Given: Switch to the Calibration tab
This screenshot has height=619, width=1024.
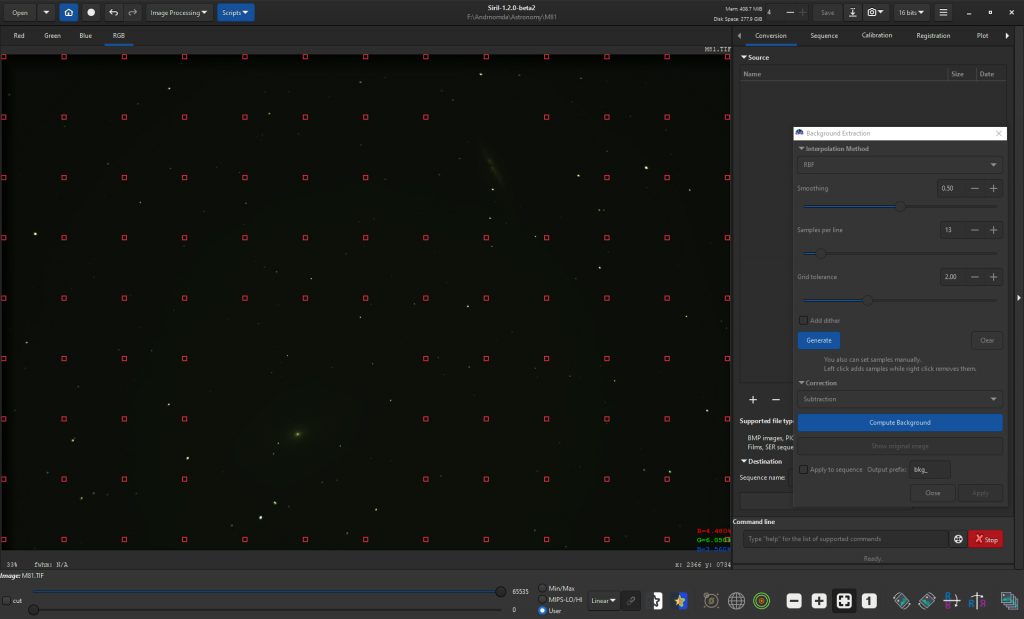Looking at the screenshot, I should point(877,35).
